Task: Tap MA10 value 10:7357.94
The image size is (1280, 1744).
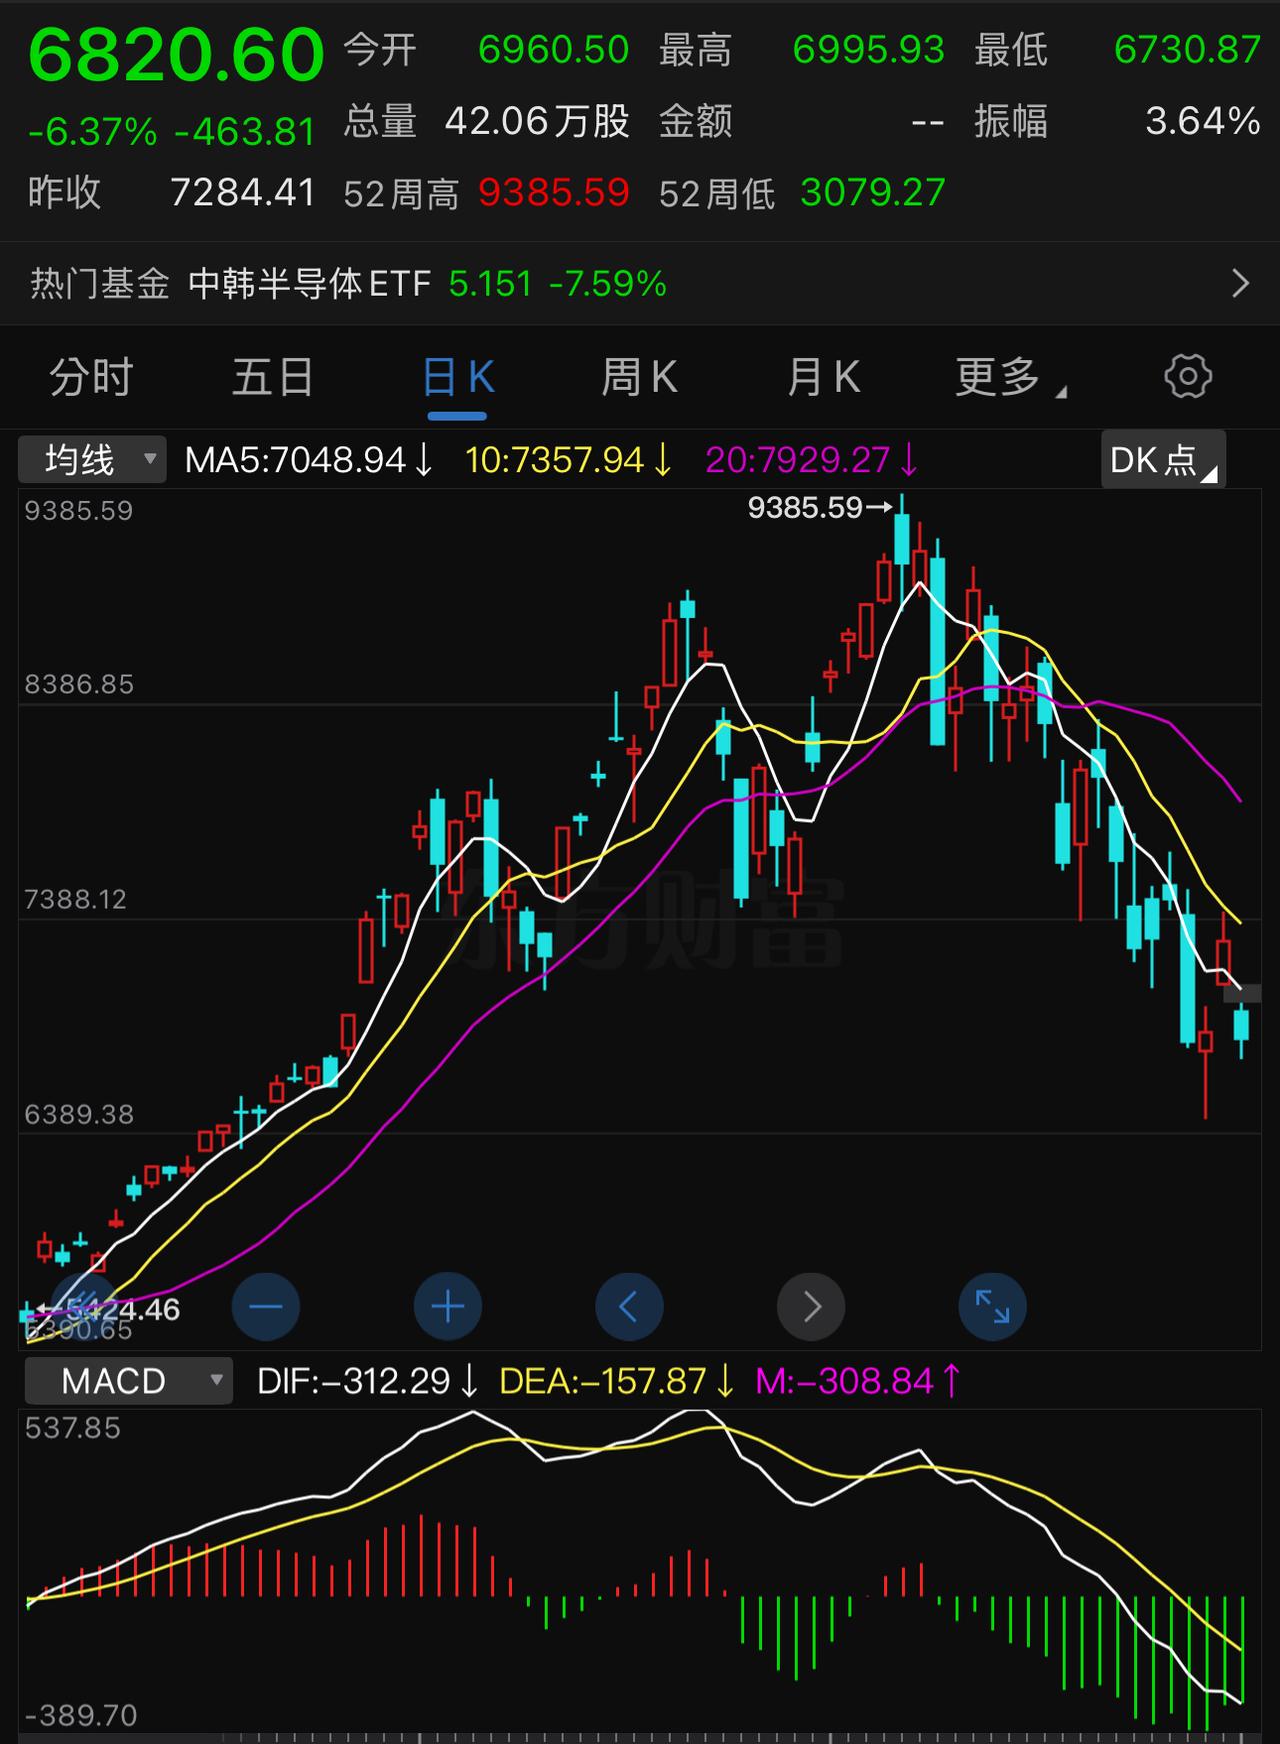Action: click(x=568, y=460)
